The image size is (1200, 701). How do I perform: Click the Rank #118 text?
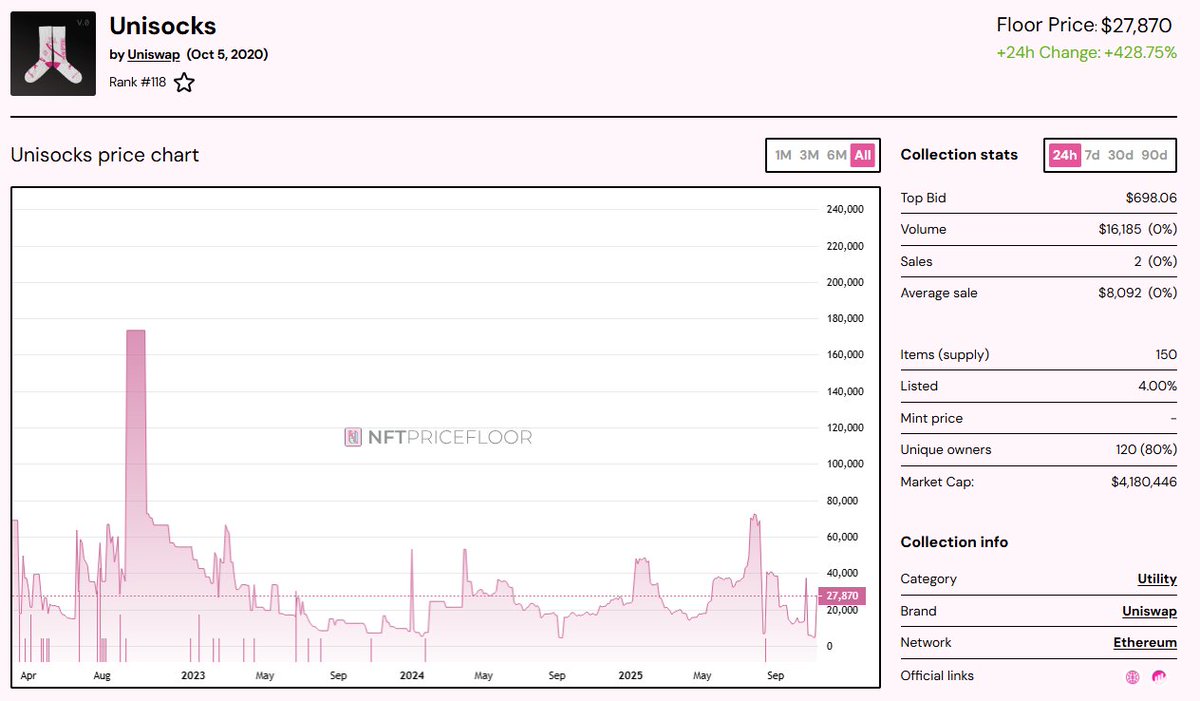coord(138,83)
